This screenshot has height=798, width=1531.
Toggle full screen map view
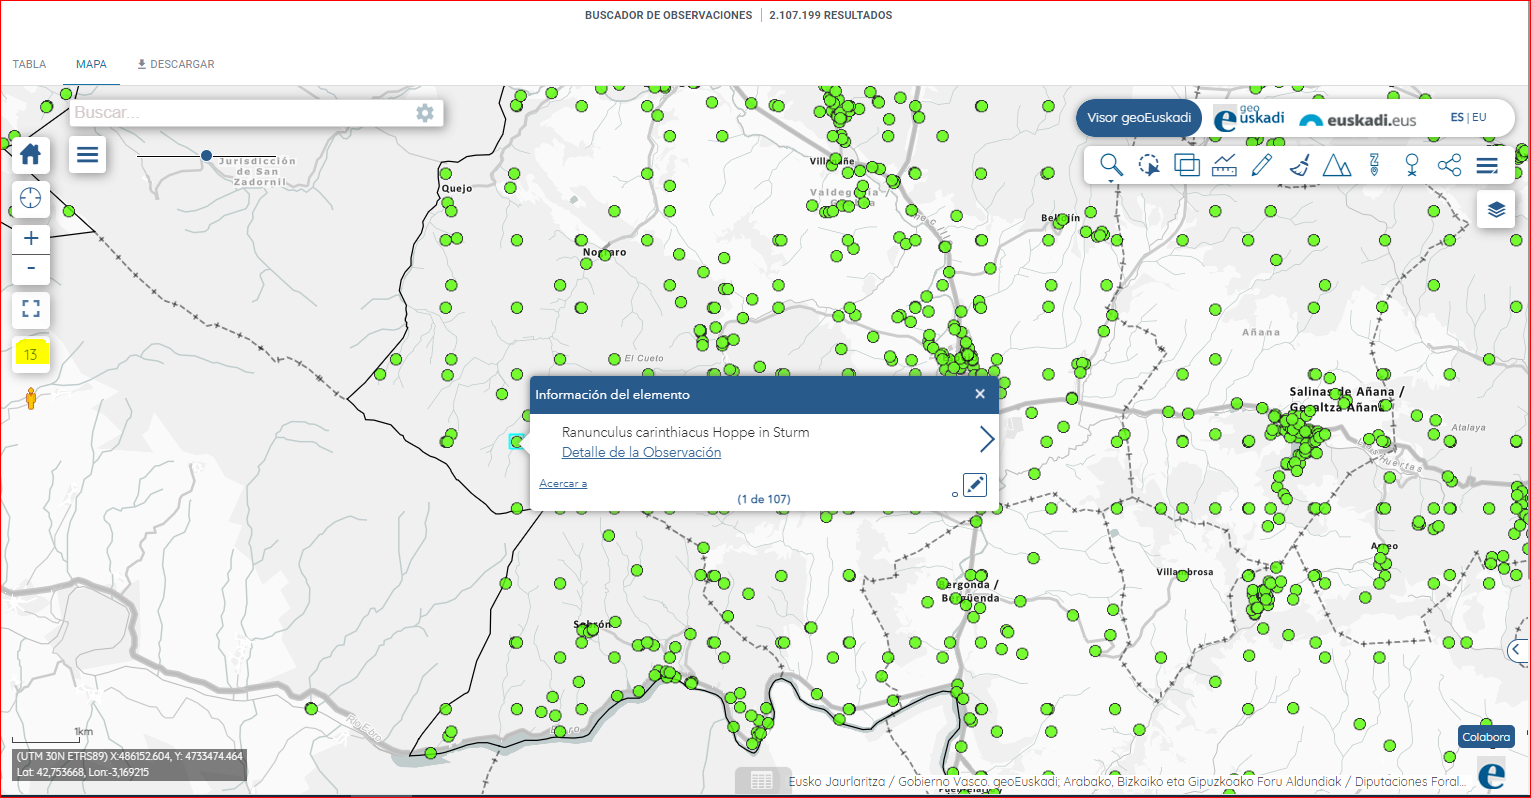point(30,308)
